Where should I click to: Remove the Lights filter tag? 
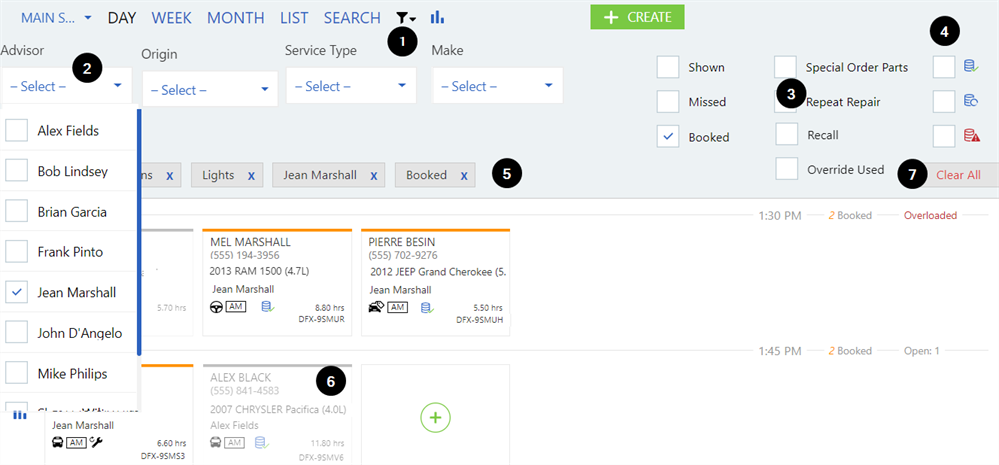tap(251, 176)
